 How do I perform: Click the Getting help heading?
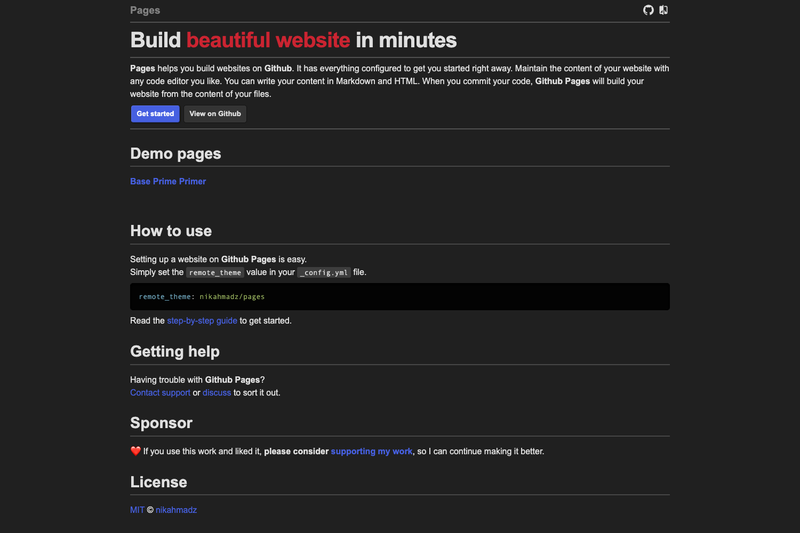coord(175,351)
